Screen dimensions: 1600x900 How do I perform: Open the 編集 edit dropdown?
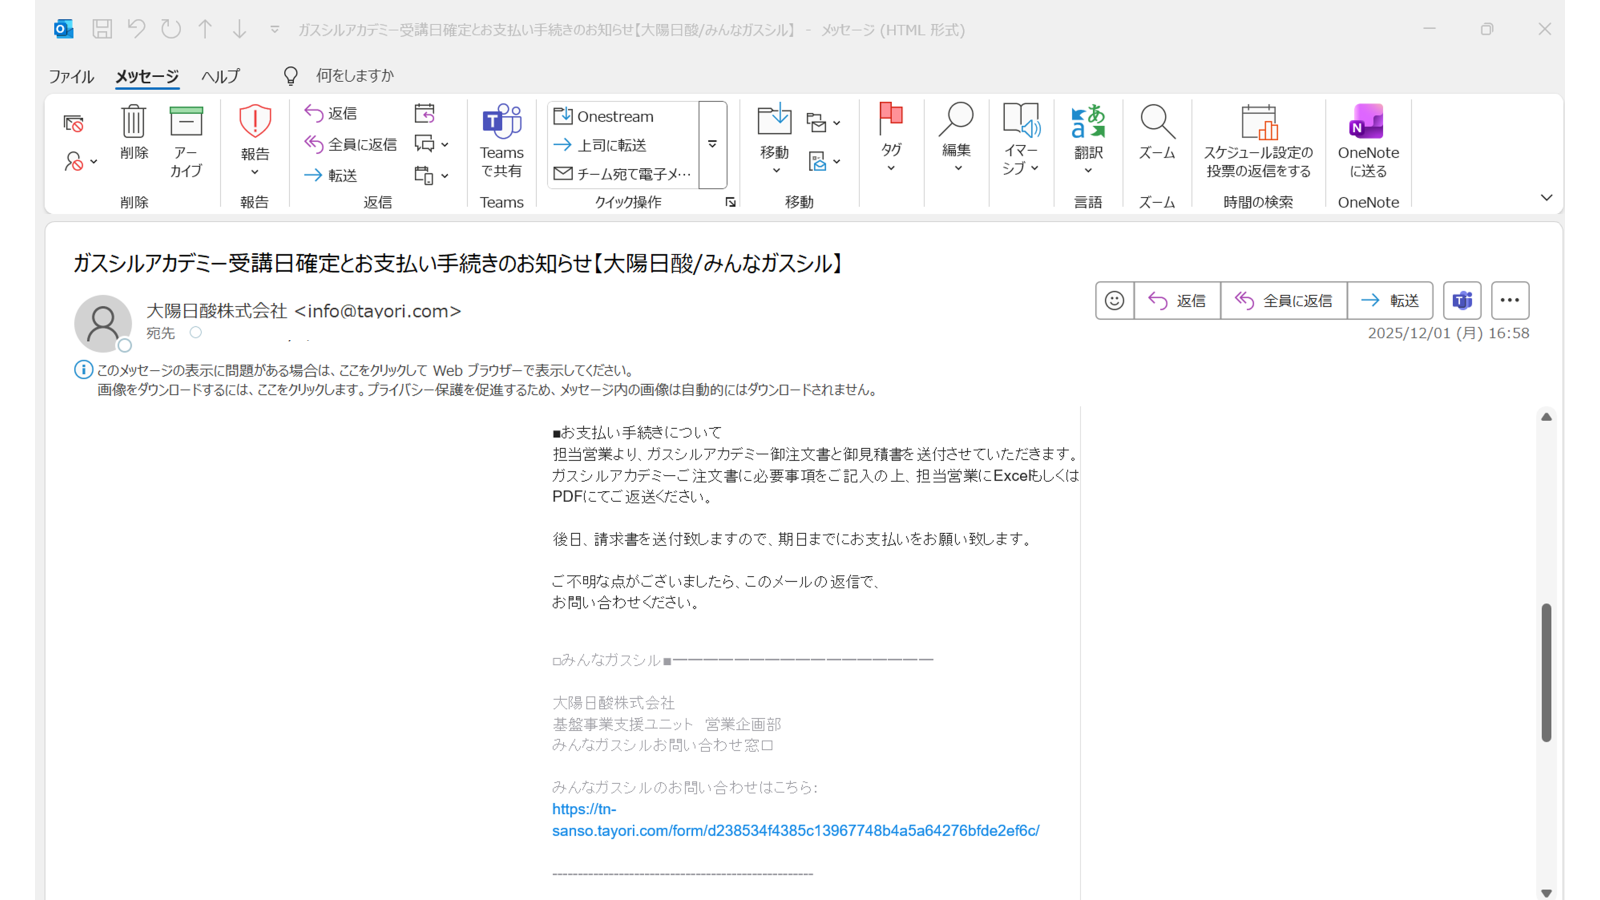[956, 140]
